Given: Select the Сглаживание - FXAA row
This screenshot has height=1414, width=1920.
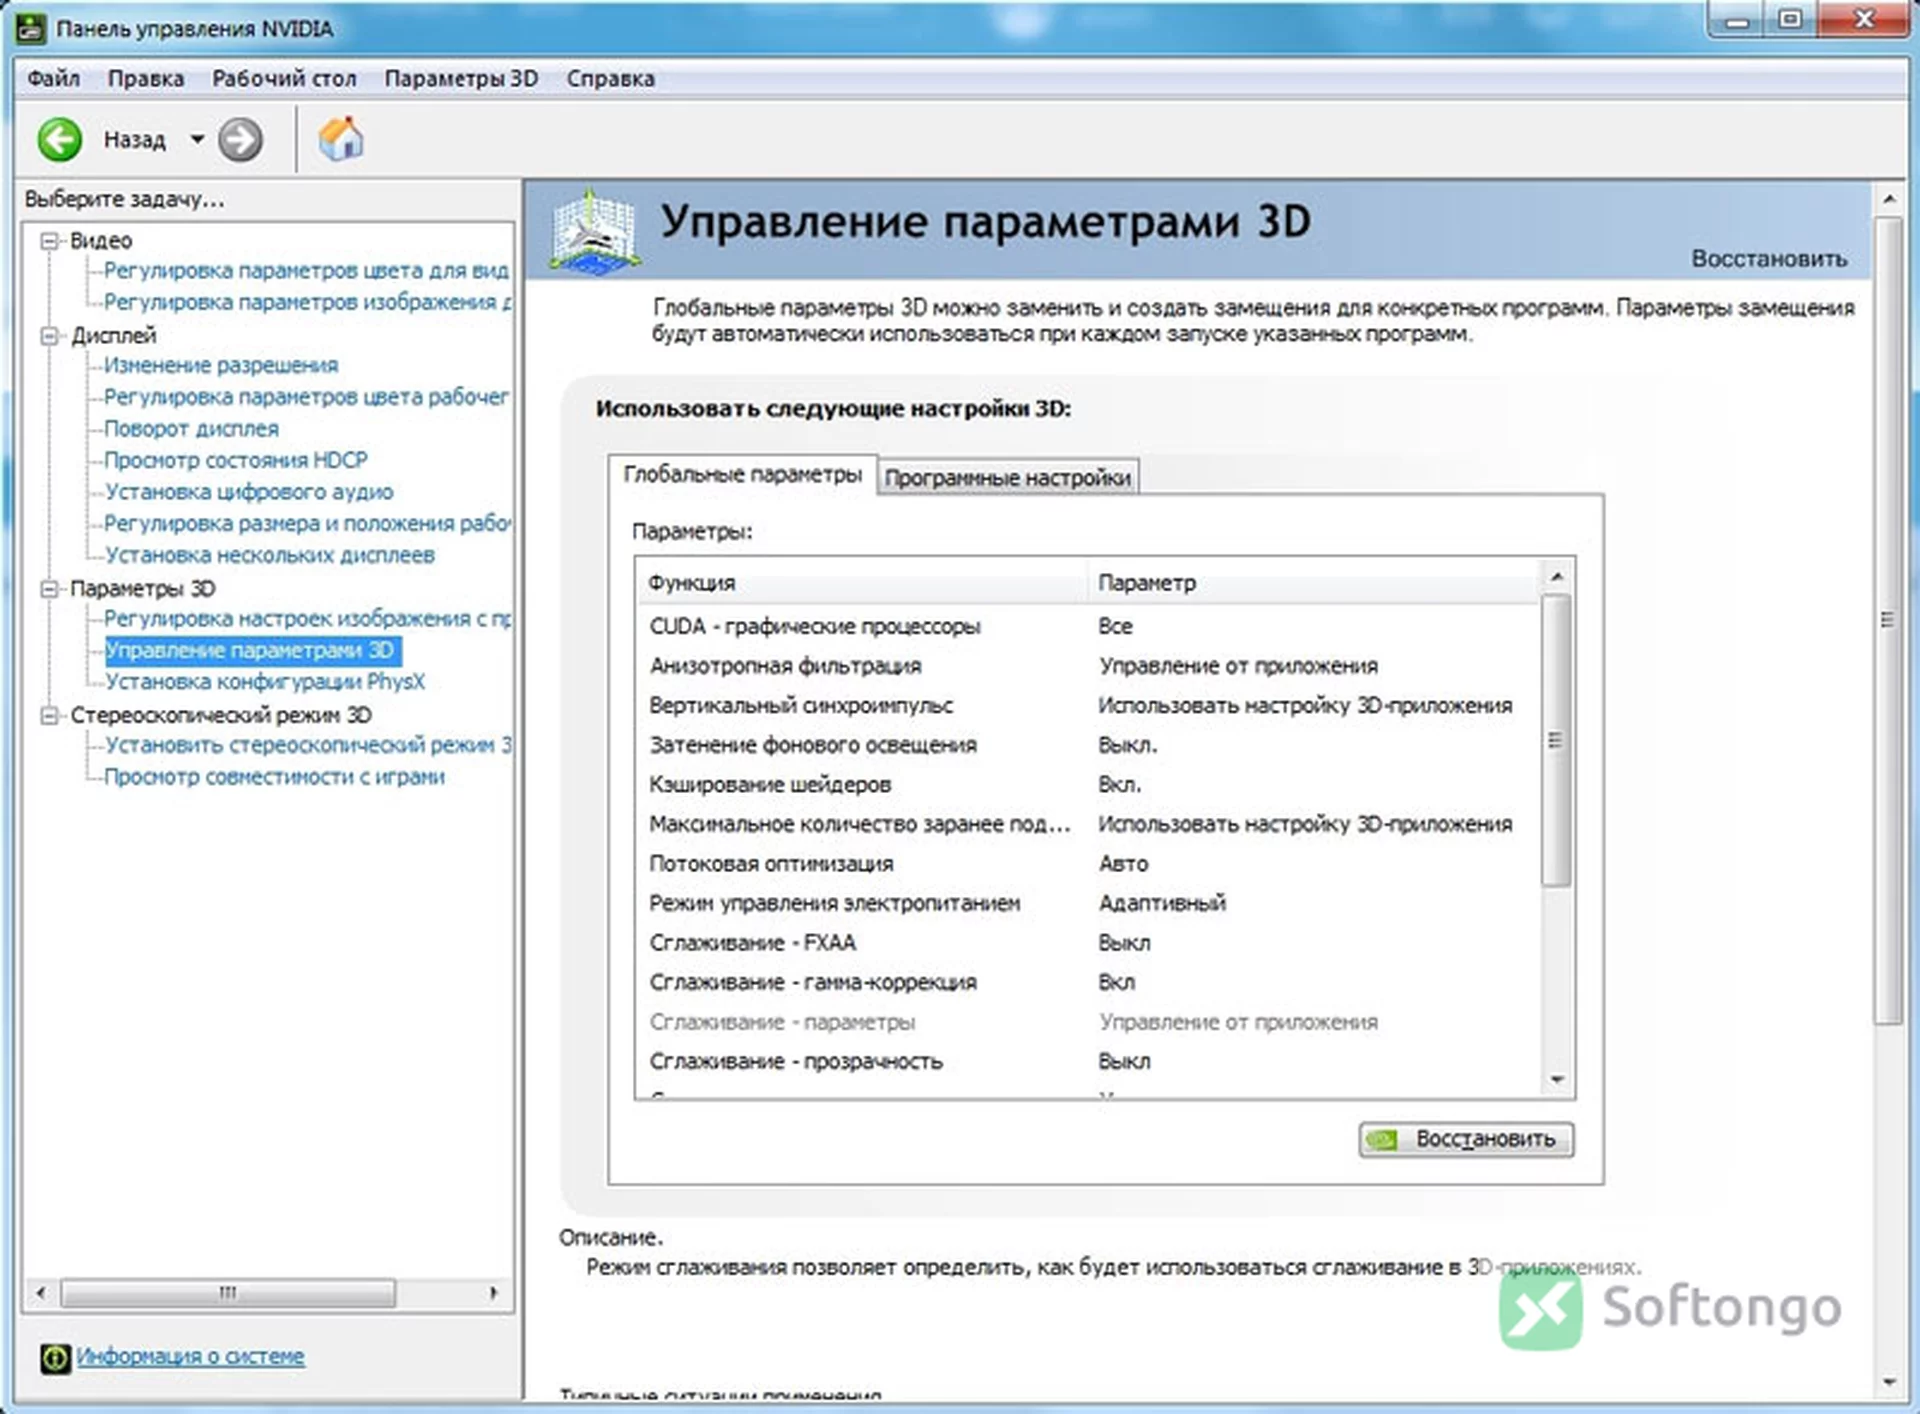Looking at the screenshot, I should (1087, 943).
